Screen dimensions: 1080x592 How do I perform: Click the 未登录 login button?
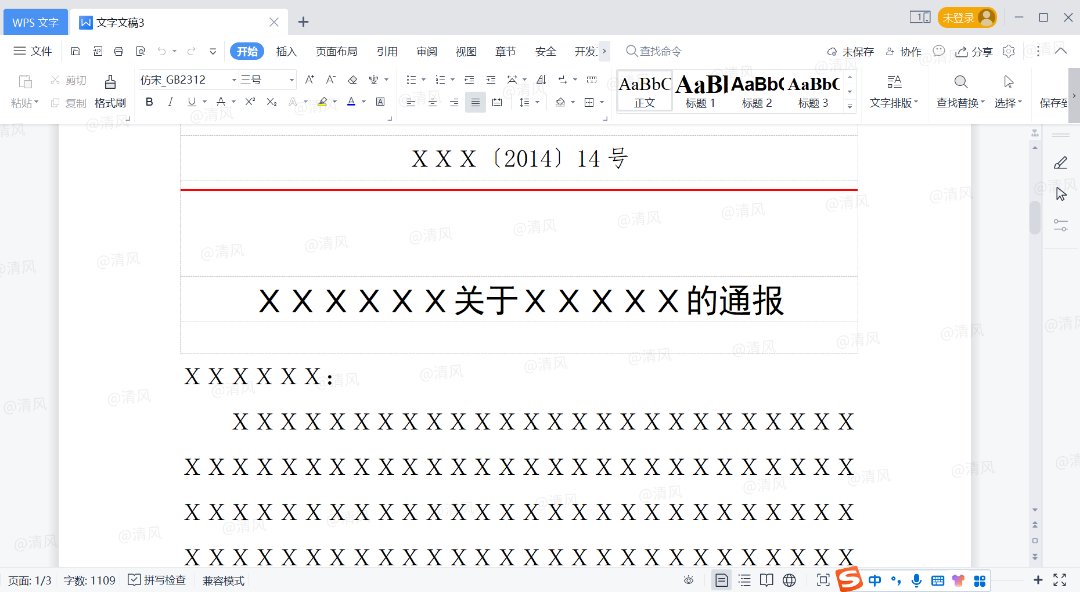[967, 18]
